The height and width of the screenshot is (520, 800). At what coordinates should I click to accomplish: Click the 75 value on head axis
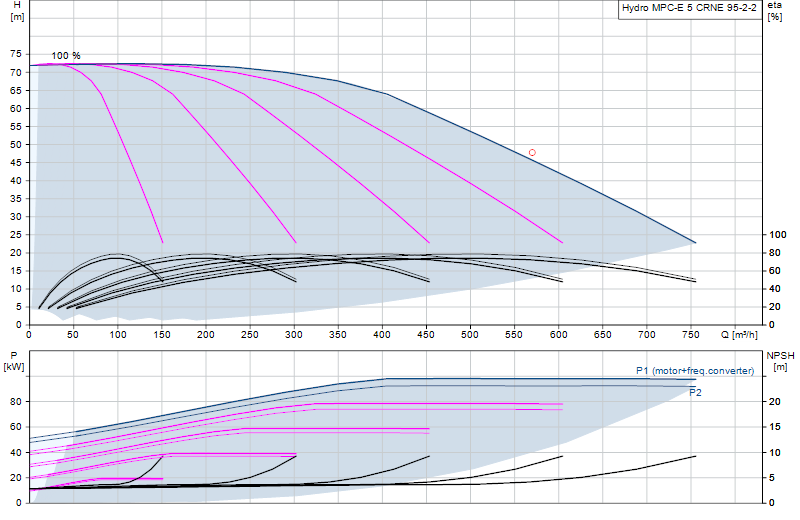(16, 54)
